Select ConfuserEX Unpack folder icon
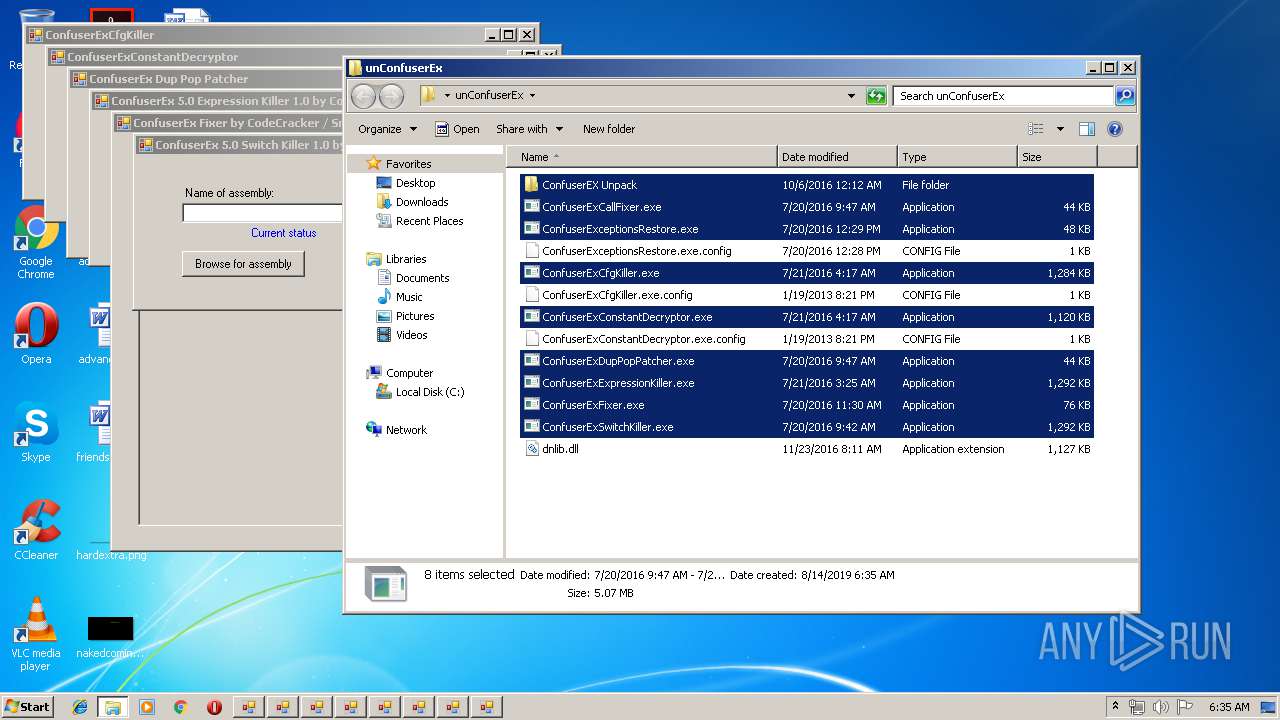This screenshot has height=720, width=1280. (x=532, y=185)
